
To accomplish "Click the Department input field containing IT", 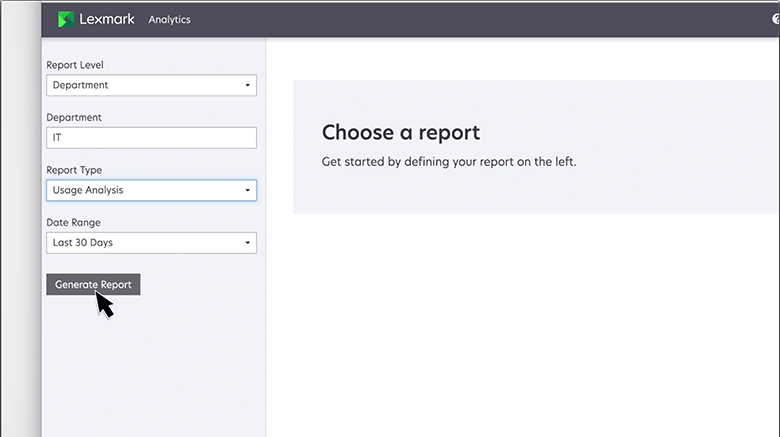I will [x=151, y=138].
